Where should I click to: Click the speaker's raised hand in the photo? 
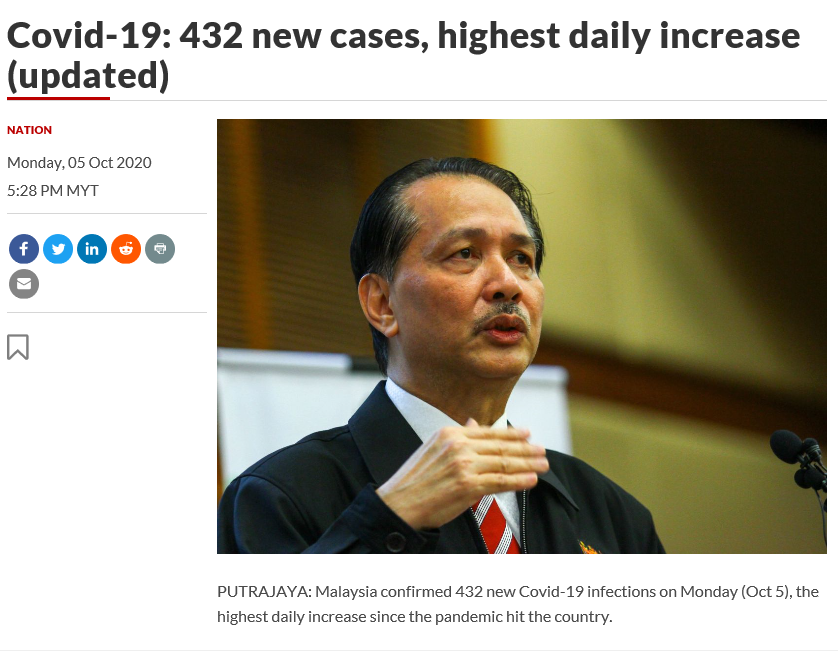(464, 470)
